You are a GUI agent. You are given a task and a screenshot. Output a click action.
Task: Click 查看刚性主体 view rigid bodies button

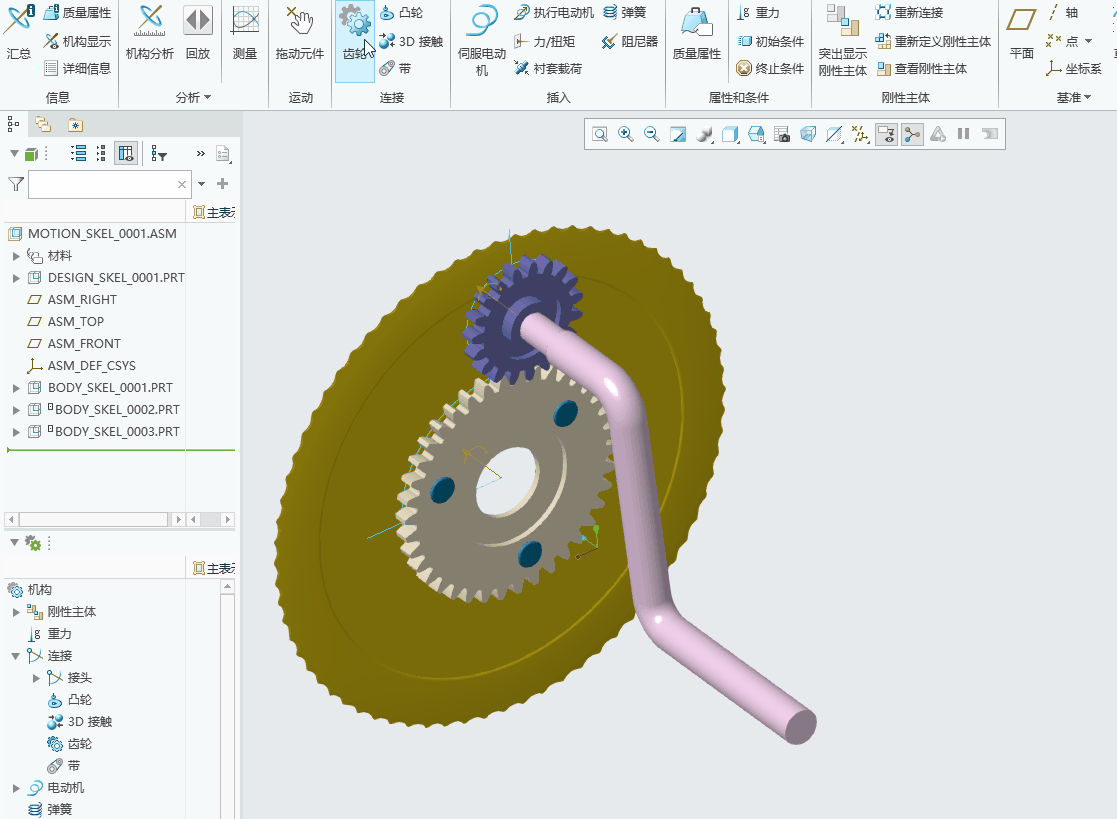[x=922, y=68]
